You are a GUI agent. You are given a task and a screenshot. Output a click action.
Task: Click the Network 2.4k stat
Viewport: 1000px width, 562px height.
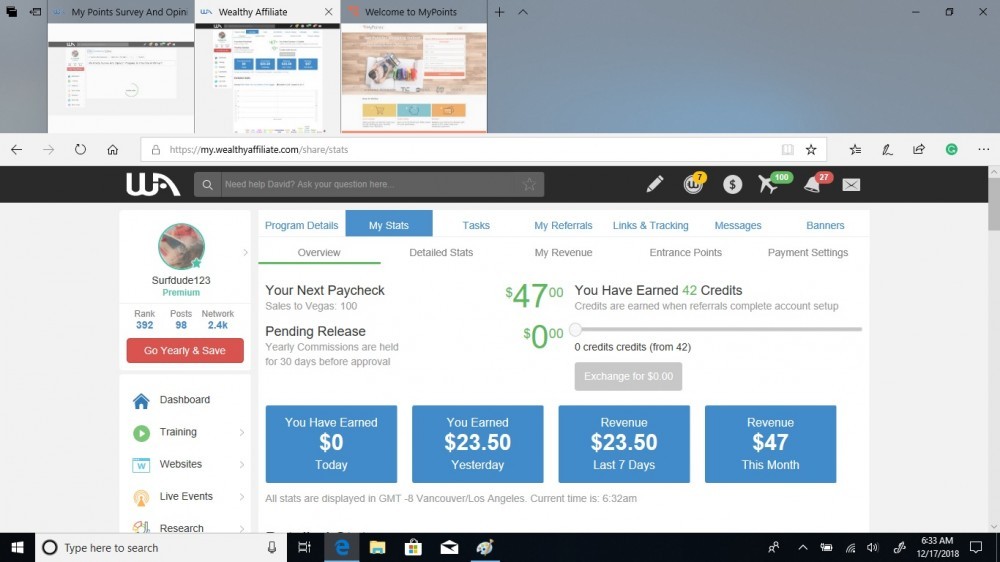click(x=217, y=320)
